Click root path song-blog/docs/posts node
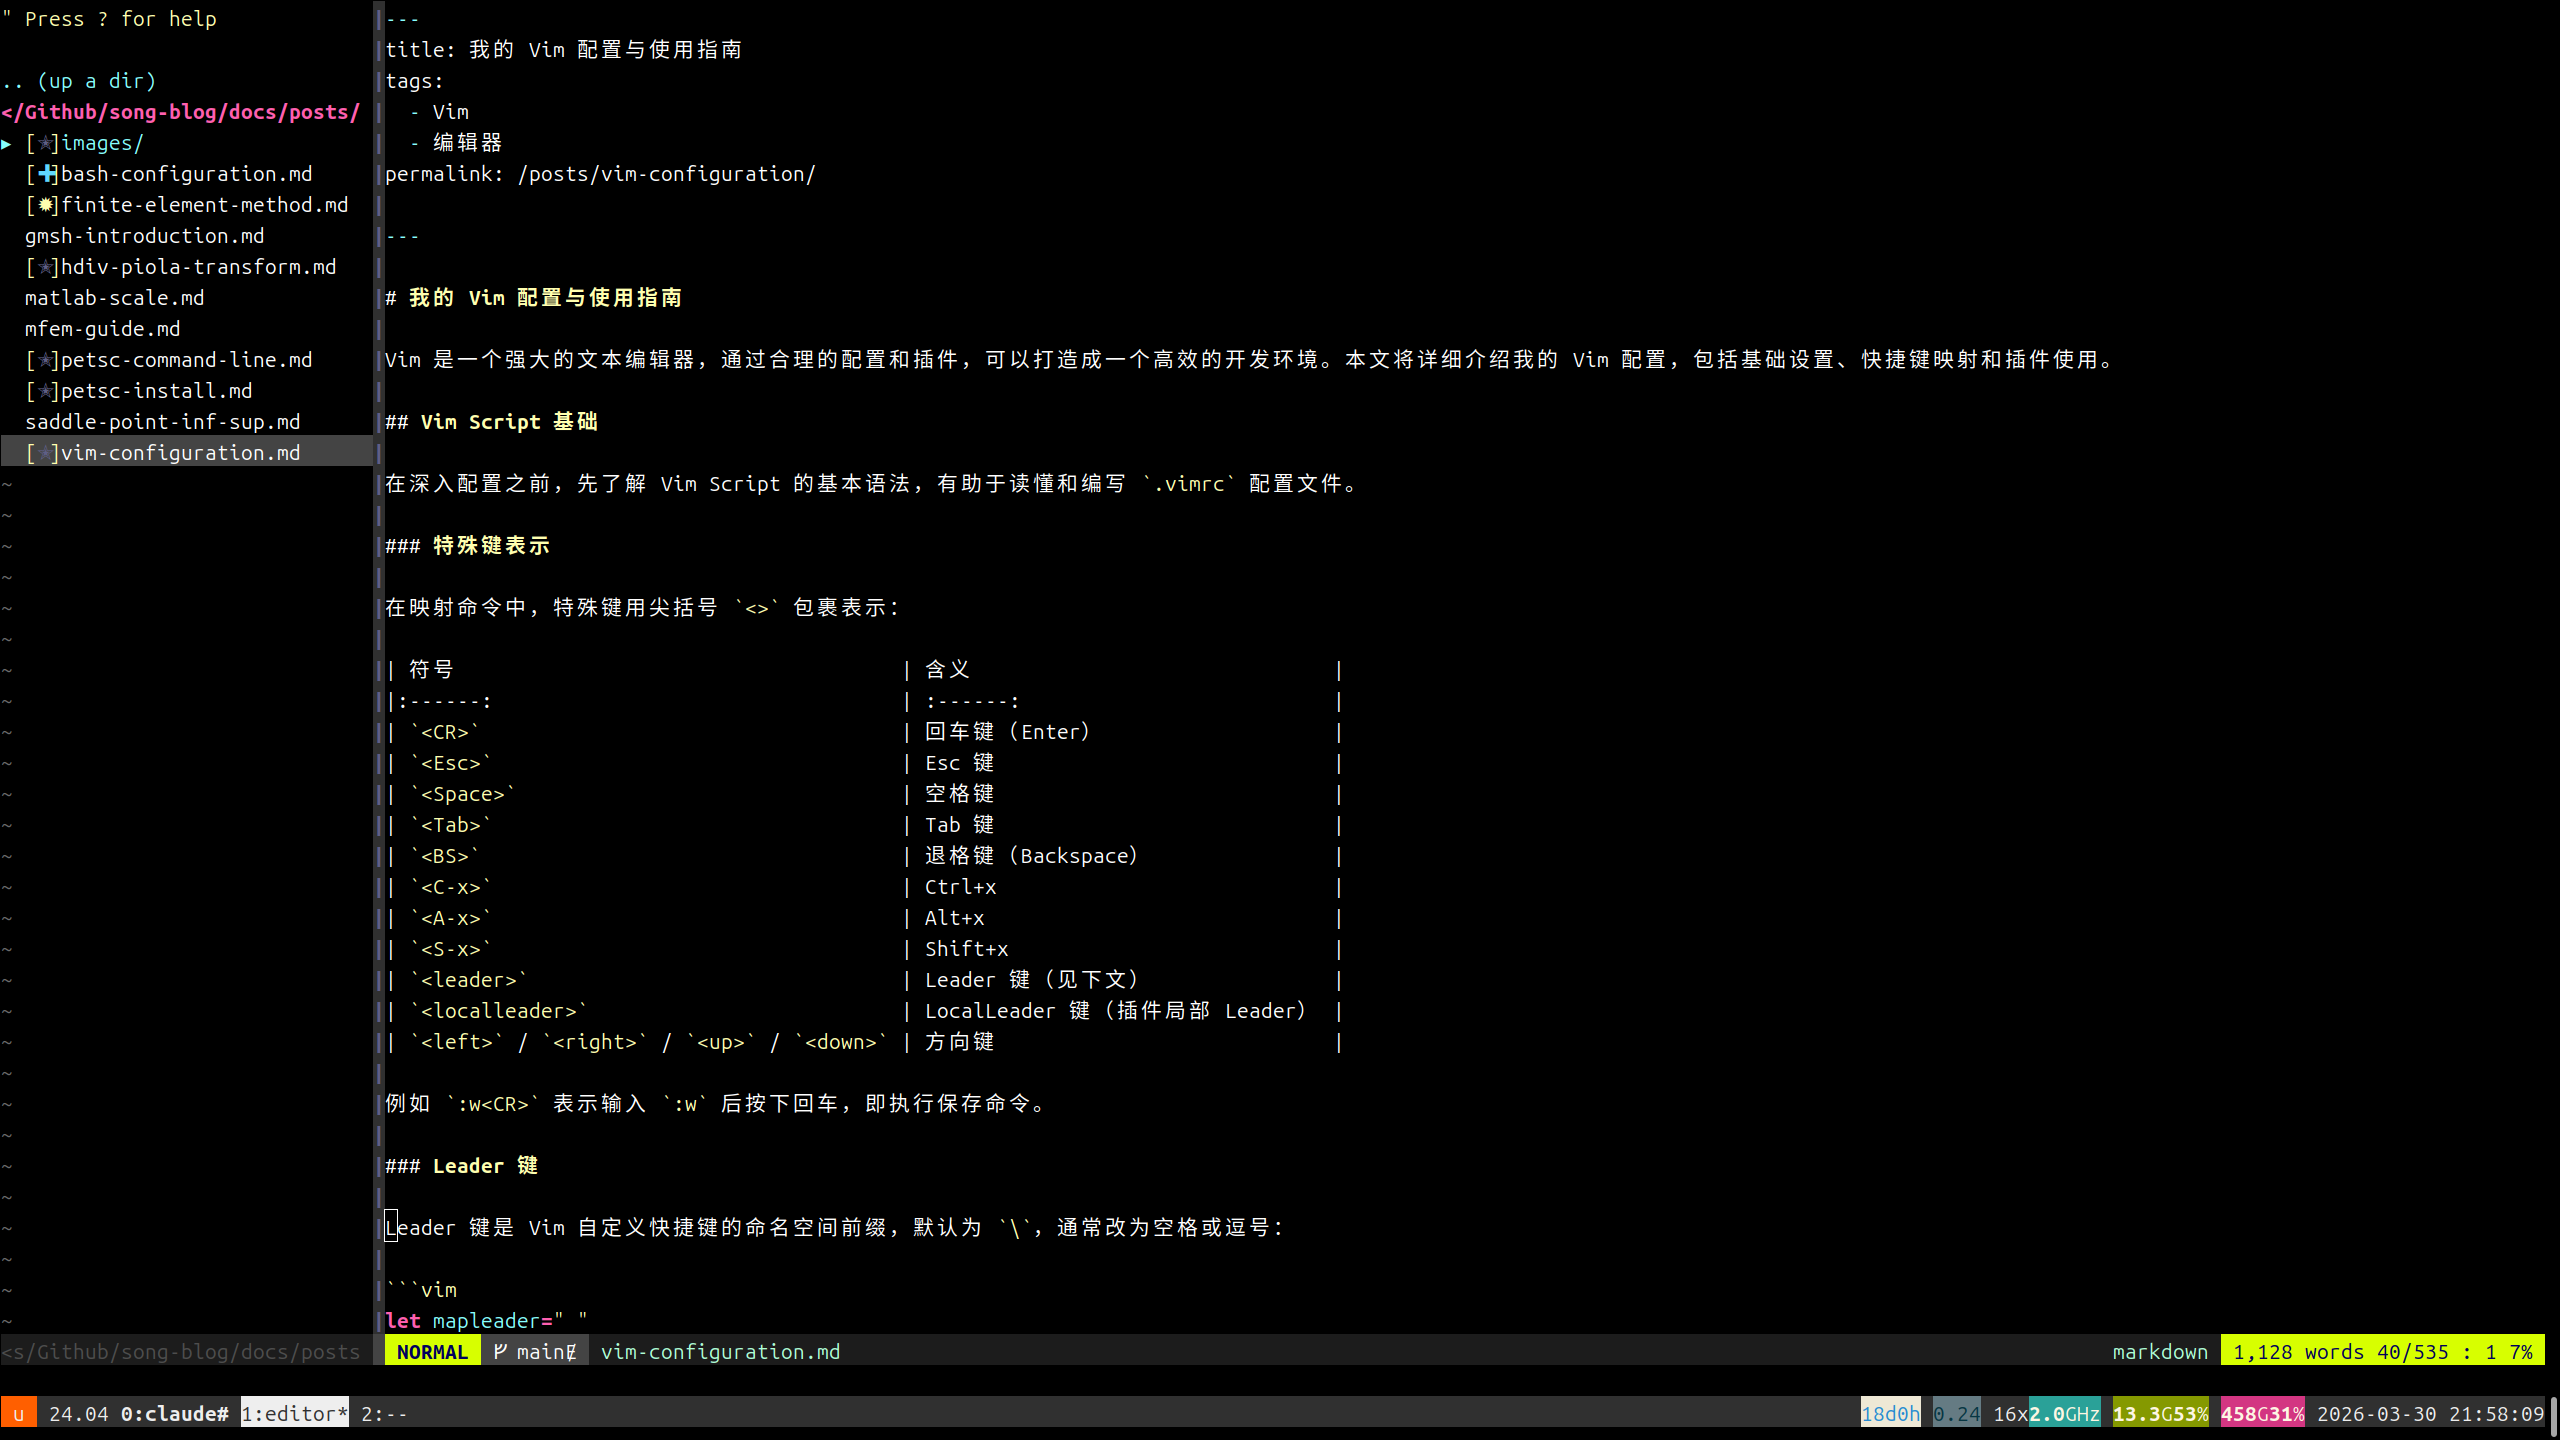The image size is (2560, 1440). [x=180, y=112]
